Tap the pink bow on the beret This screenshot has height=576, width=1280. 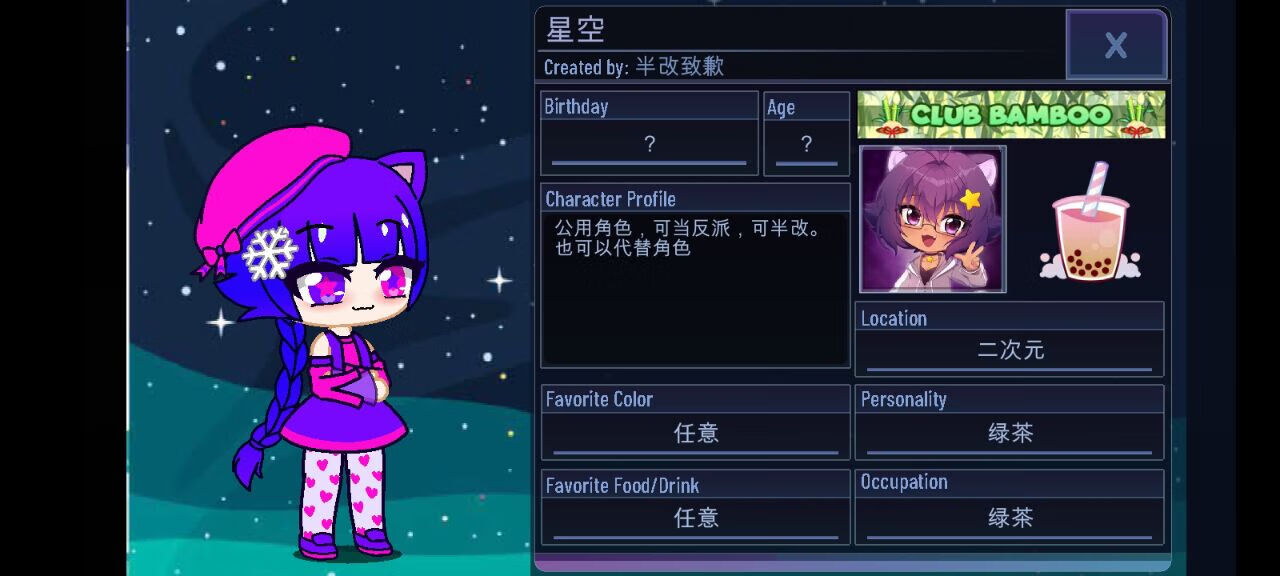pyautogui.click(x=217, y=254)
